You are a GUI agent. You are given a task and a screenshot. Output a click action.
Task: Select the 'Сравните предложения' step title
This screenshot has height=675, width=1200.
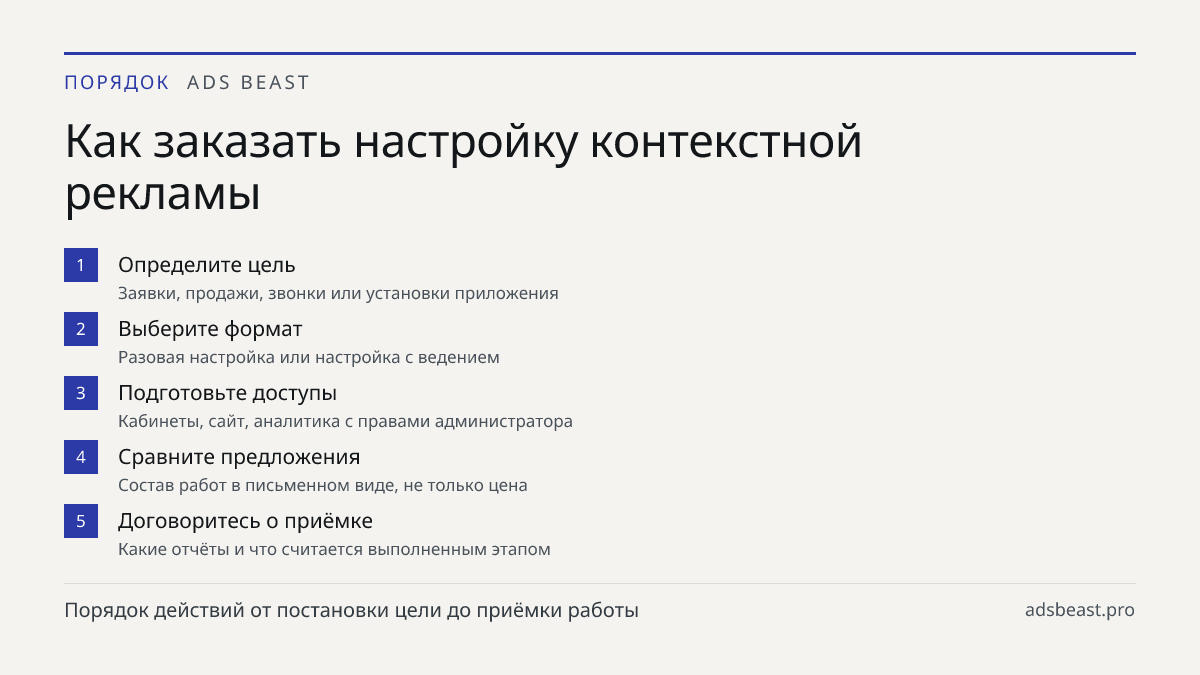[239, 457]
